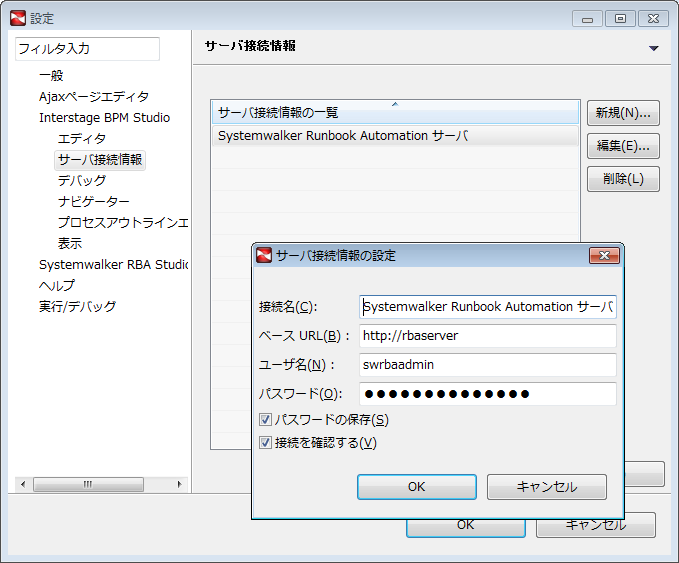Select 実行/デバッグ tree item
The height and width of the screenshot is (563, 679).
coord(78,306)
